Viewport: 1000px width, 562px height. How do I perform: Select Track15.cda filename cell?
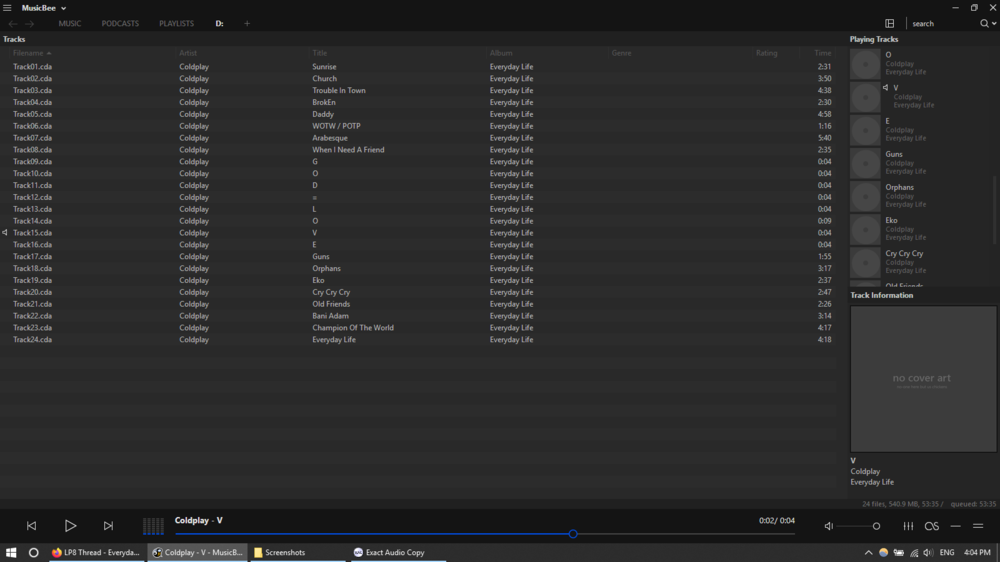33,233
